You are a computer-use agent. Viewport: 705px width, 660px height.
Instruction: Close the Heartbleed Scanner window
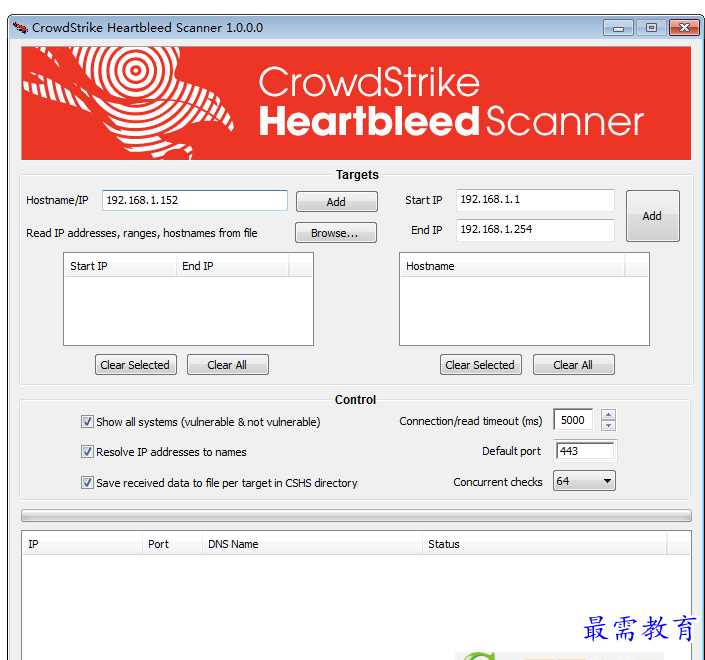(684, 28)
